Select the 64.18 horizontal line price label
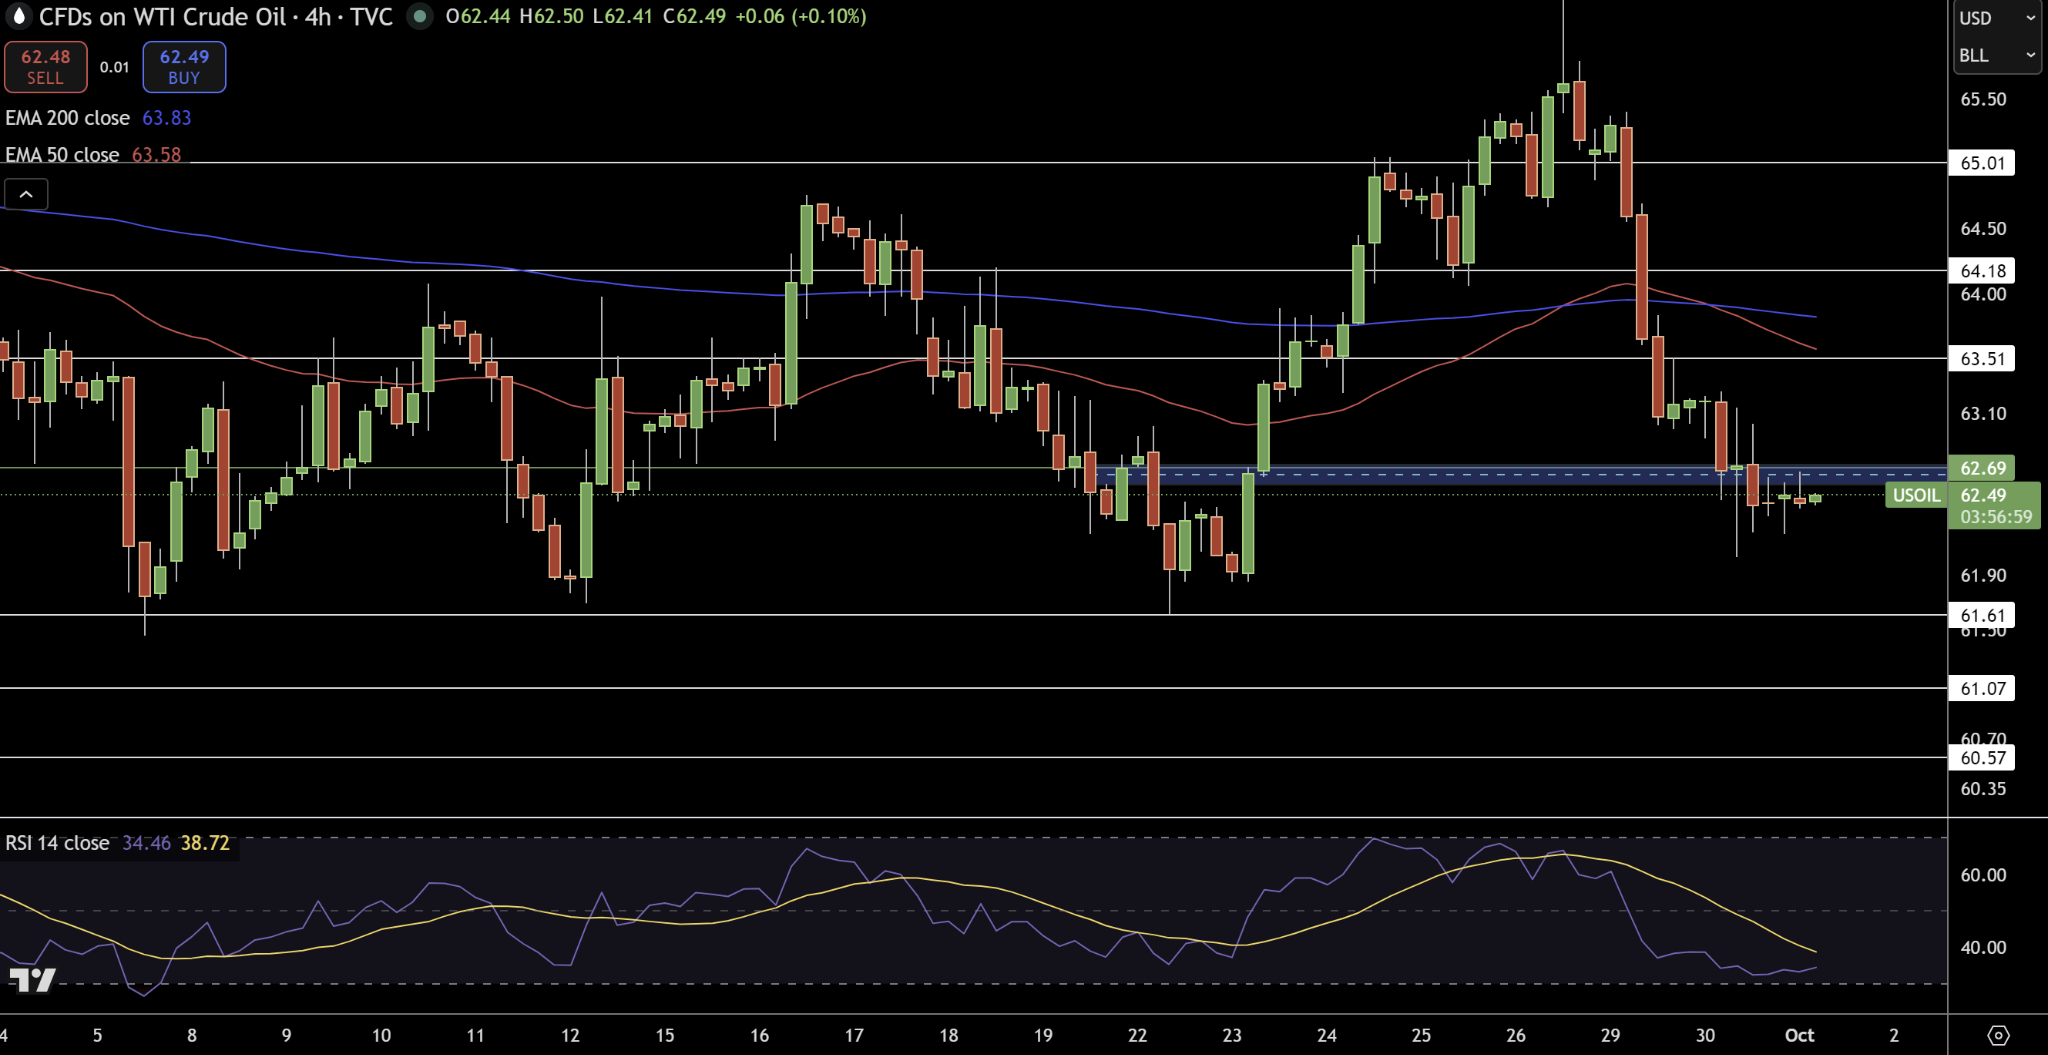The width and height of the screenshot is (2048, 1055). tap(1982, 271)
